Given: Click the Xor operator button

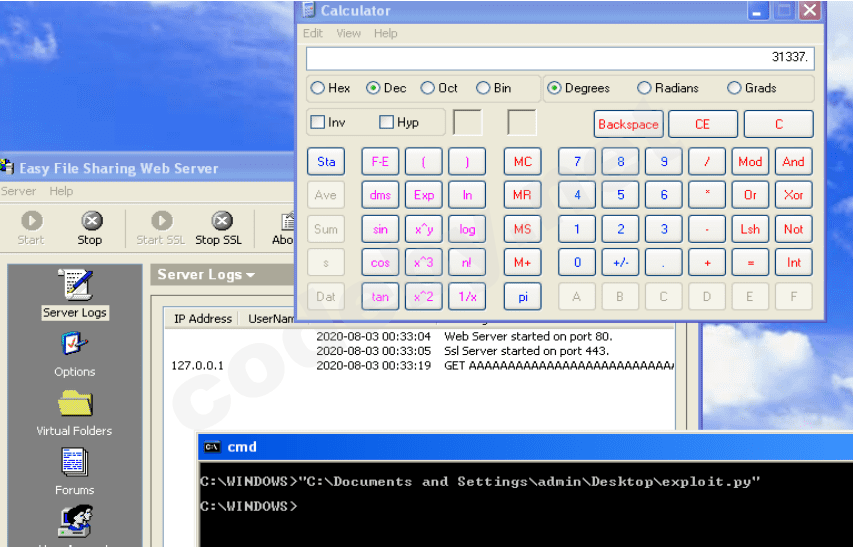Looking at the screenshot, I should click(794, 195).
